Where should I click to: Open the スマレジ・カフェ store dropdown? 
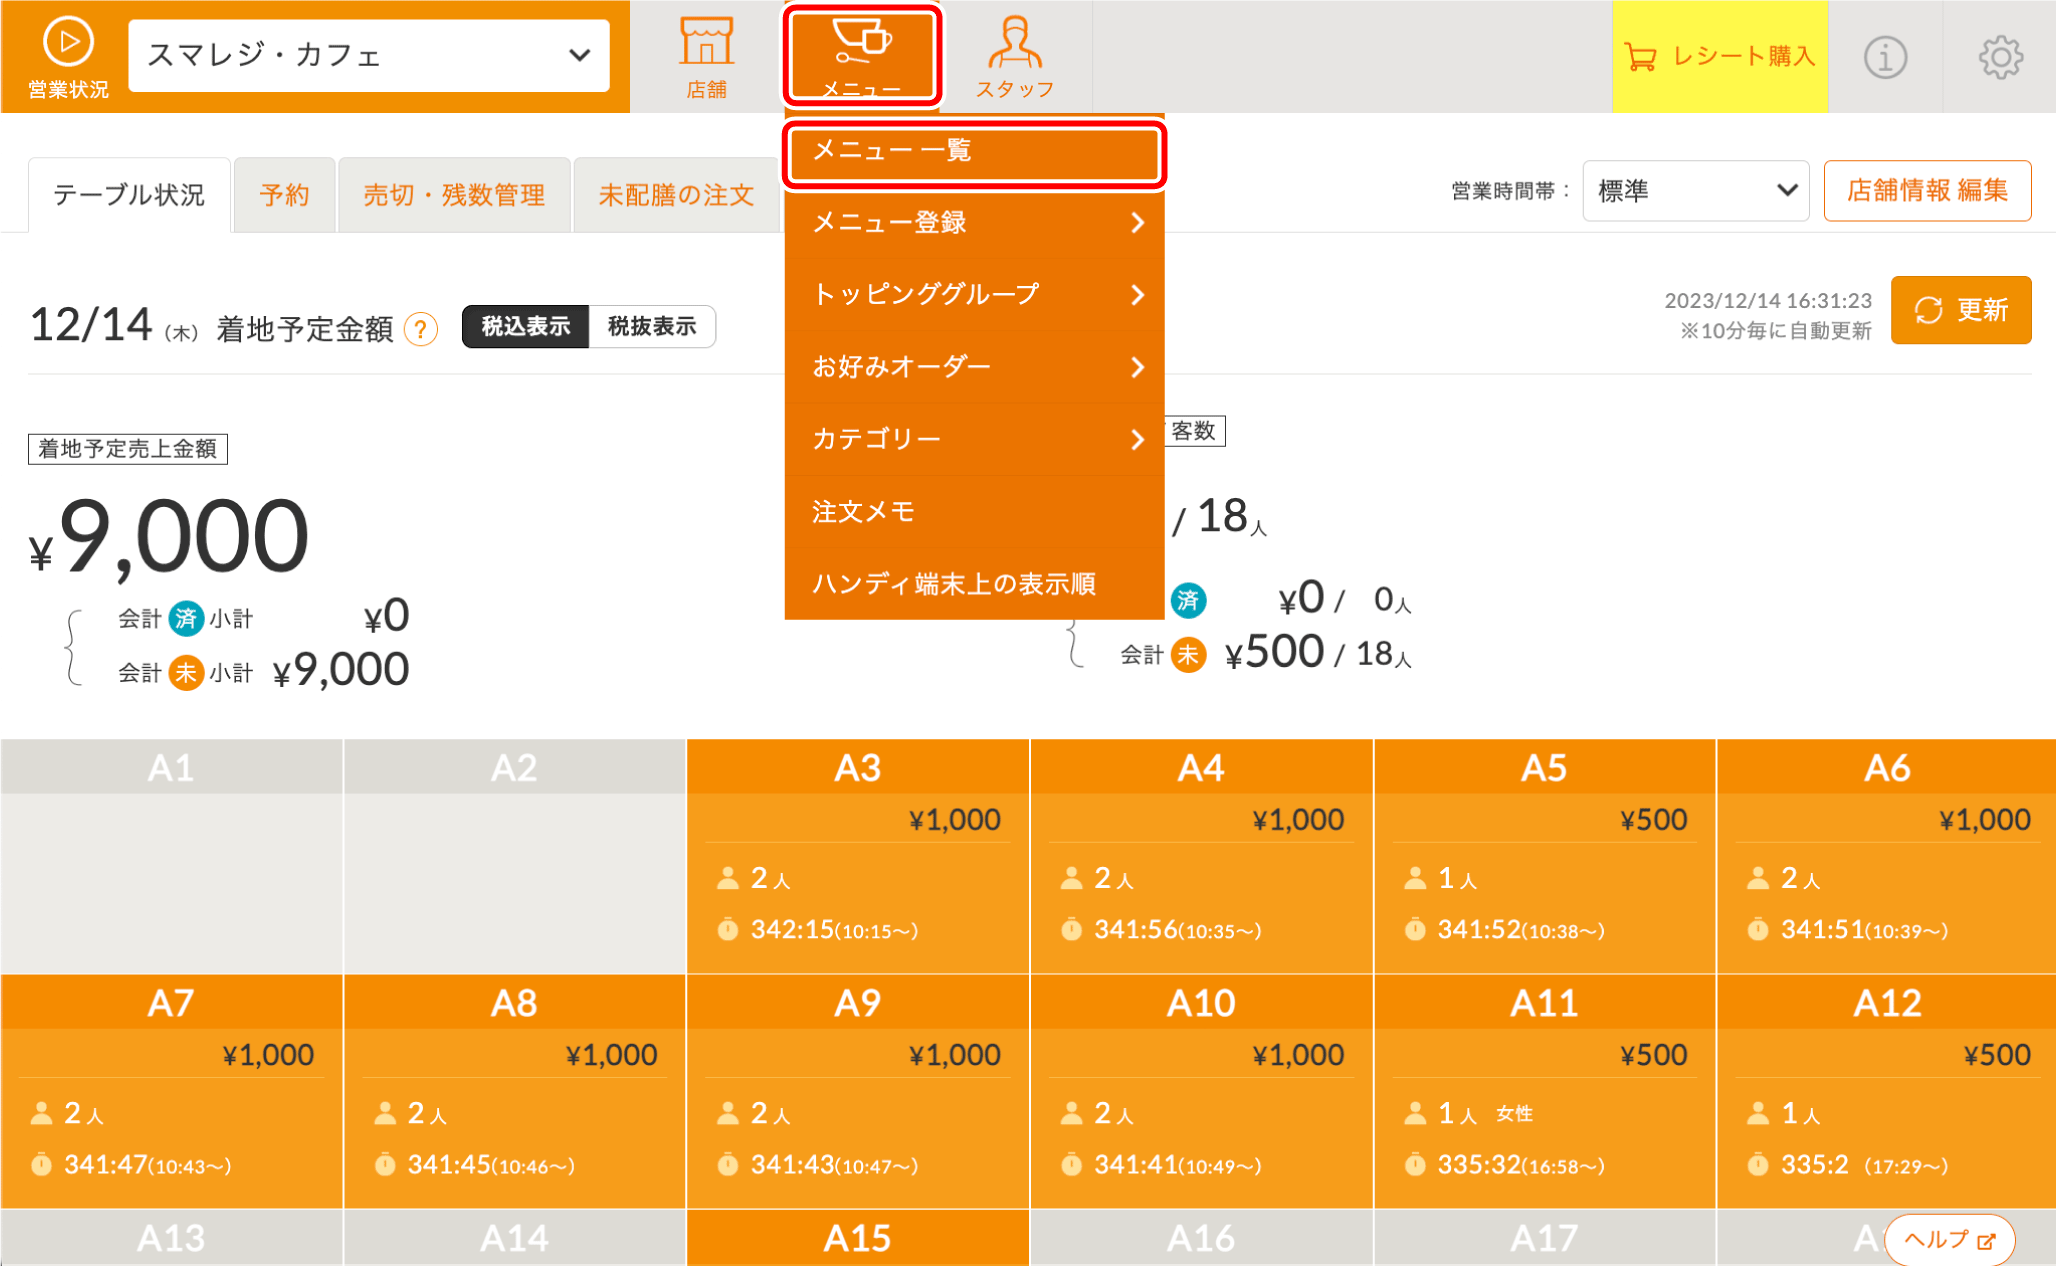click(368, 55)
